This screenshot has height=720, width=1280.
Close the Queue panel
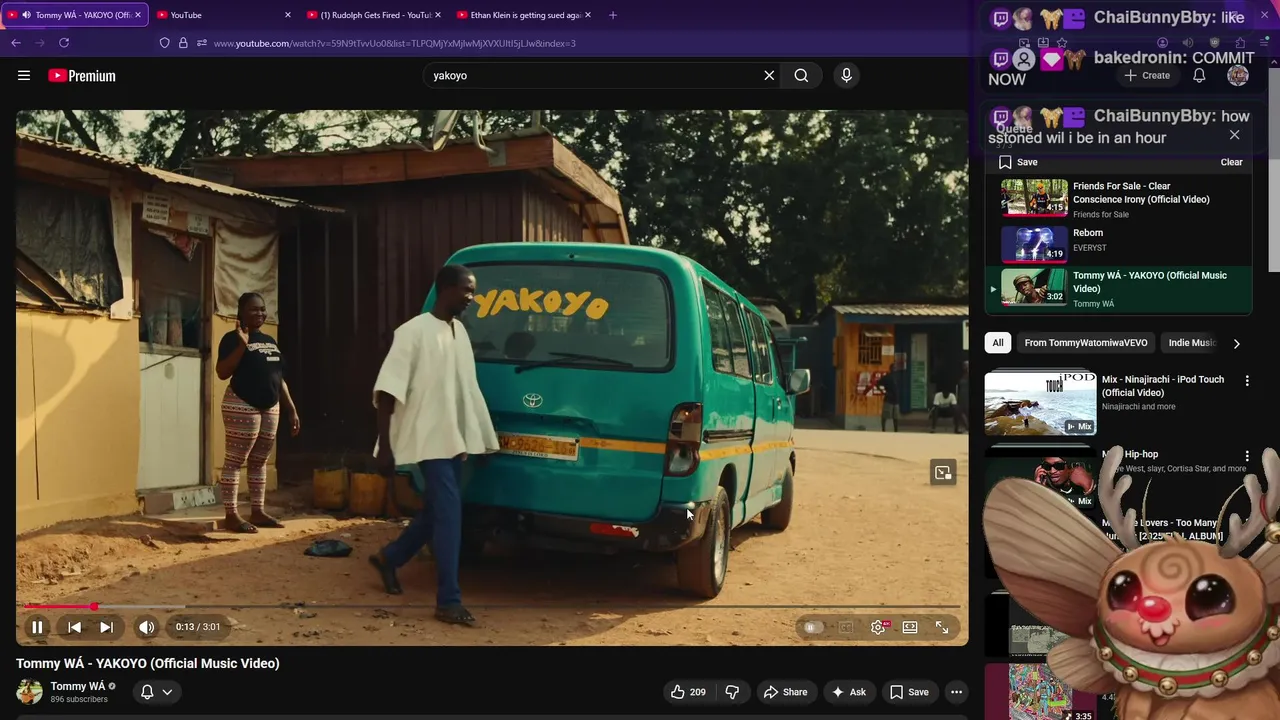click(x=1234, y=135)
